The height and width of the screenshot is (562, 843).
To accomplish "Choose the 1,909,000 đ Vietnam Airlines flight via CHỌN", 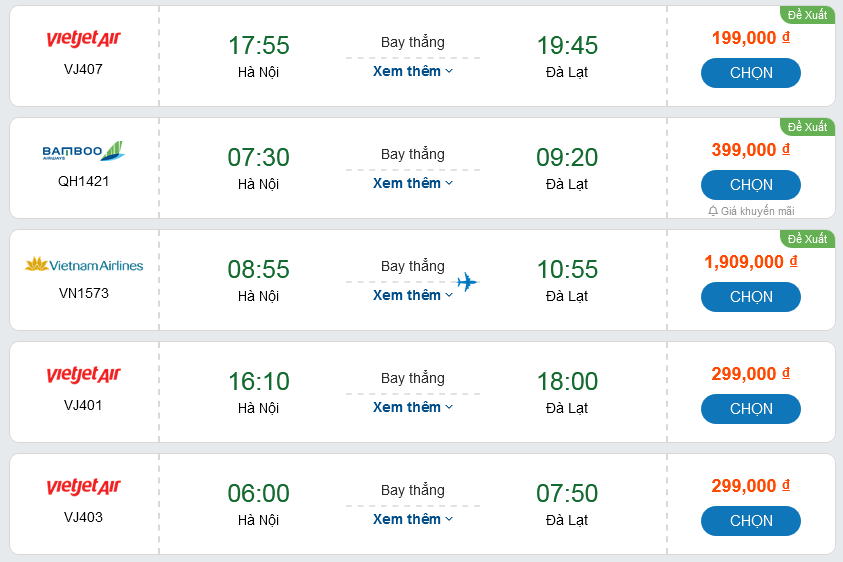I will [751, 297].
